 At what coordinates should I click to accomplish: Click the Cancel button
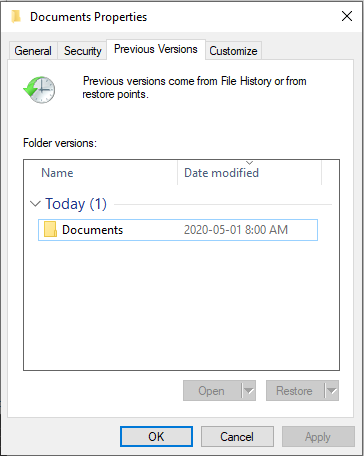[x=237, y=436]
